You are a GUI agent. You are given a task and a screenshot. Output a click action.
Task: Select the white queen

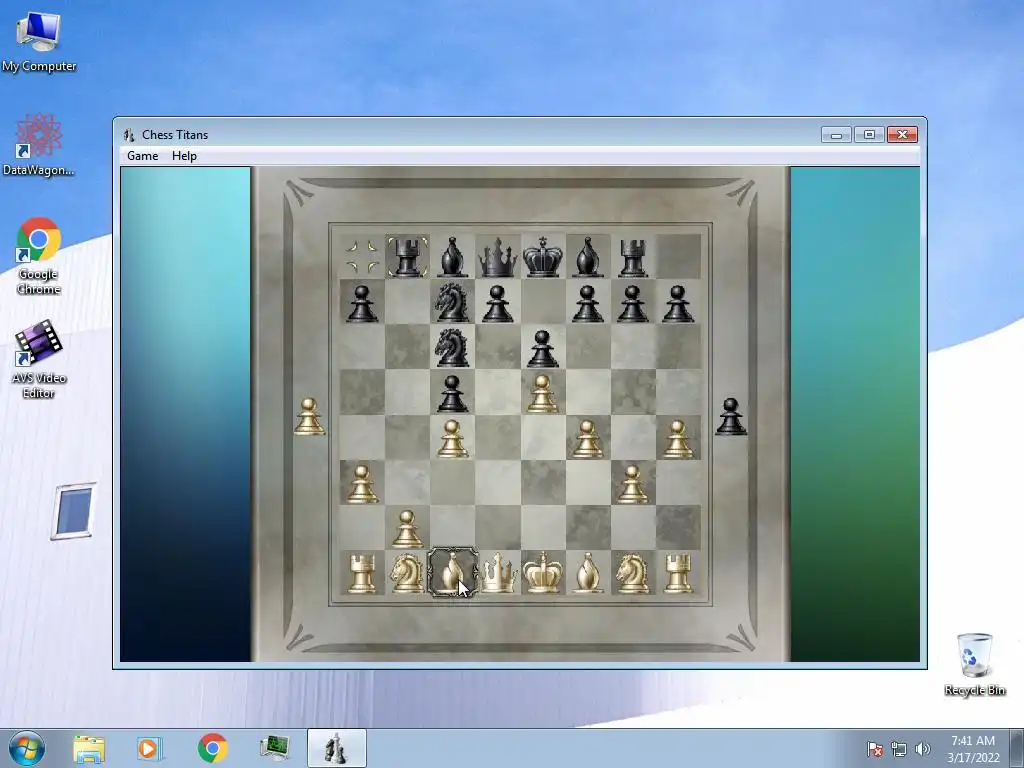click(499, 573)
